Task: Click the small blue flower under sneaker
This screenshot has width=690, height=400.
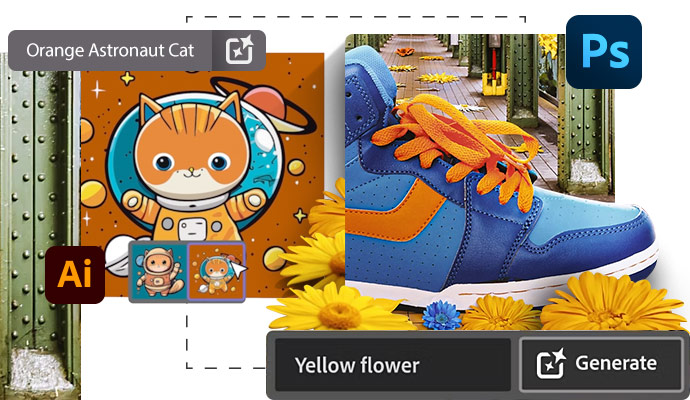Action: [441, 315]
